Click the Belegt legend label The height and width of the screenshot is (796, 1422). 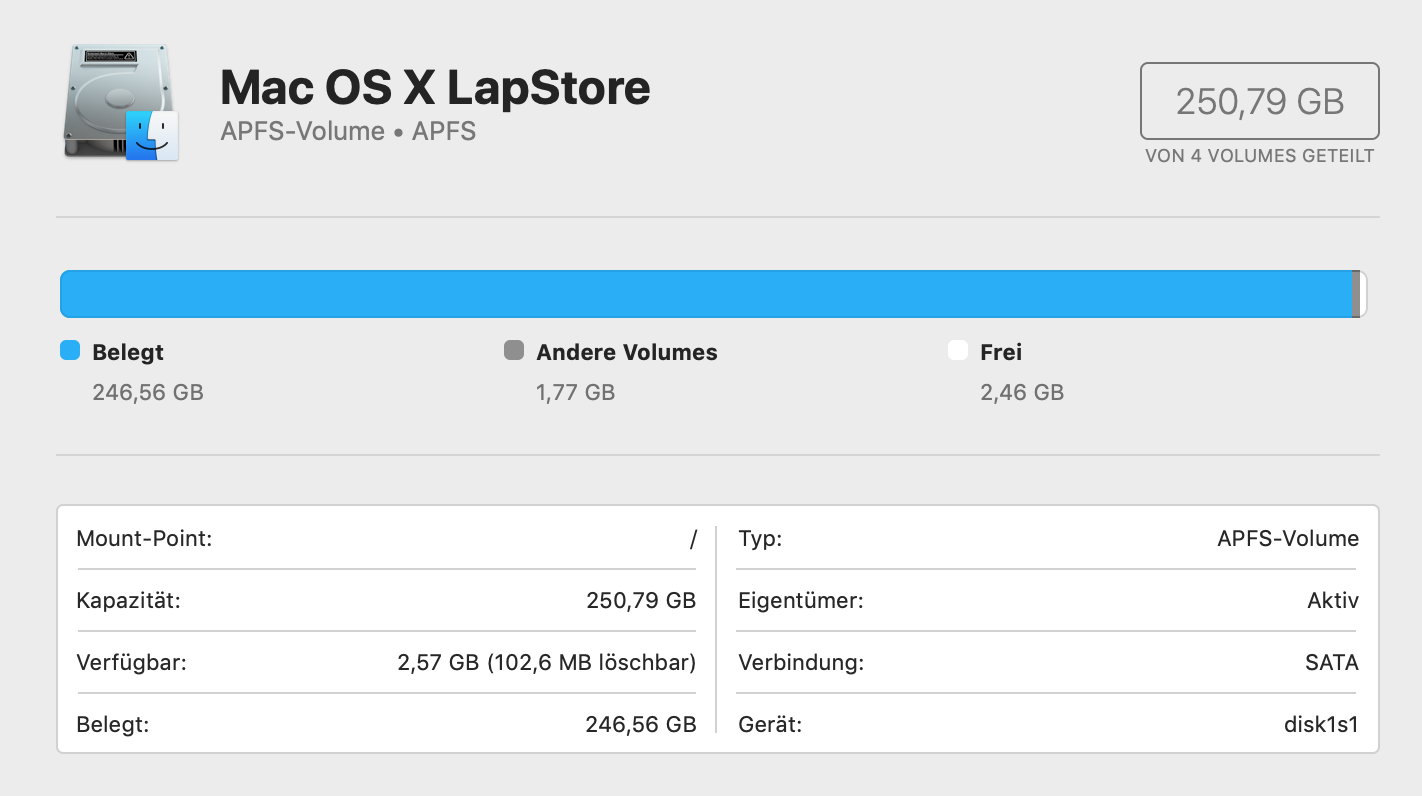tap(128, 352)
